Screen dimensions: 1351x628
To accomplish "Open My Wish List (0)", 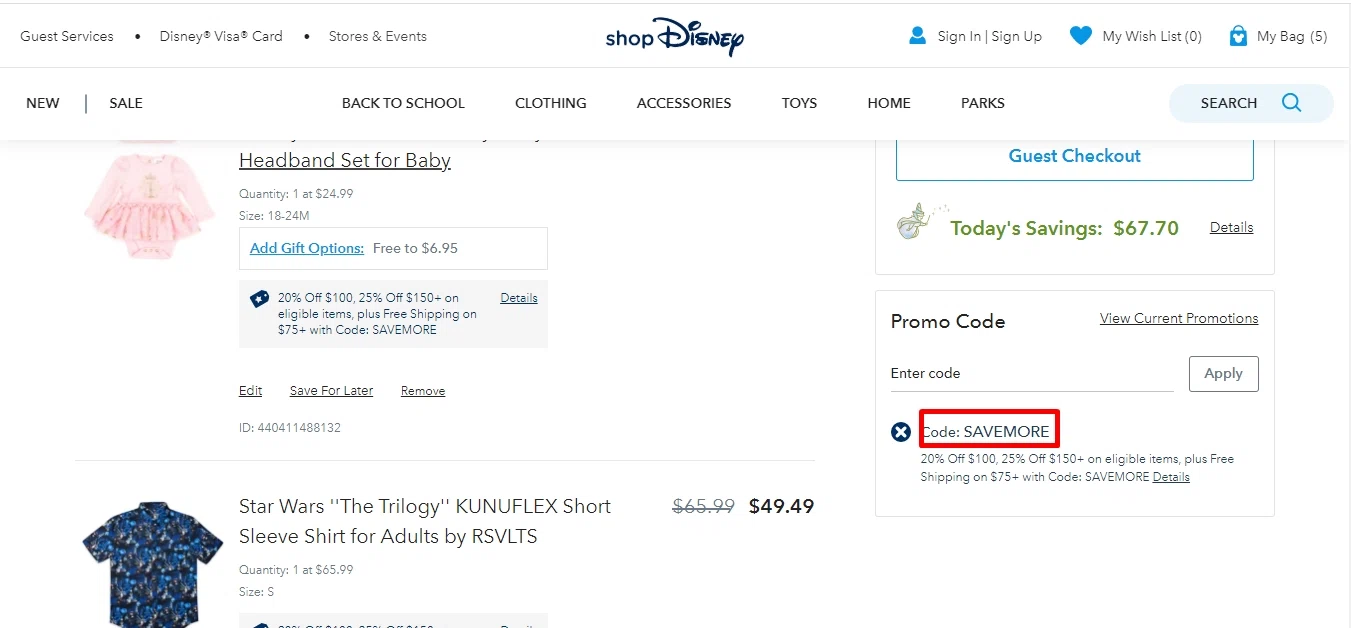I will pos(1152,36).
